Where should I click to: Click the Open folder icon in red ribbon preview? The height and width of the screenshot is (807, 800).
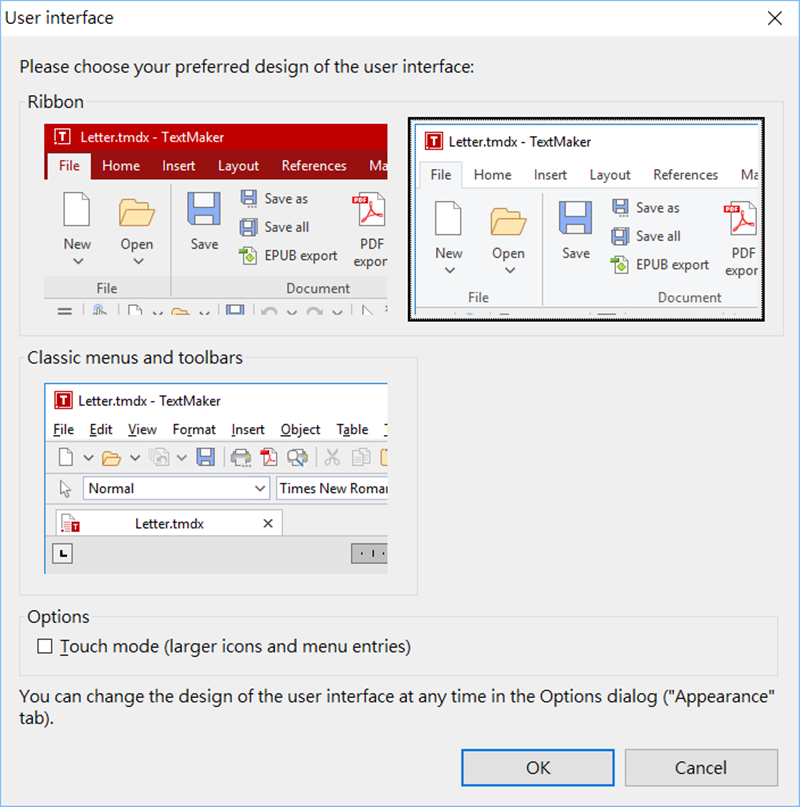point(136,212)
